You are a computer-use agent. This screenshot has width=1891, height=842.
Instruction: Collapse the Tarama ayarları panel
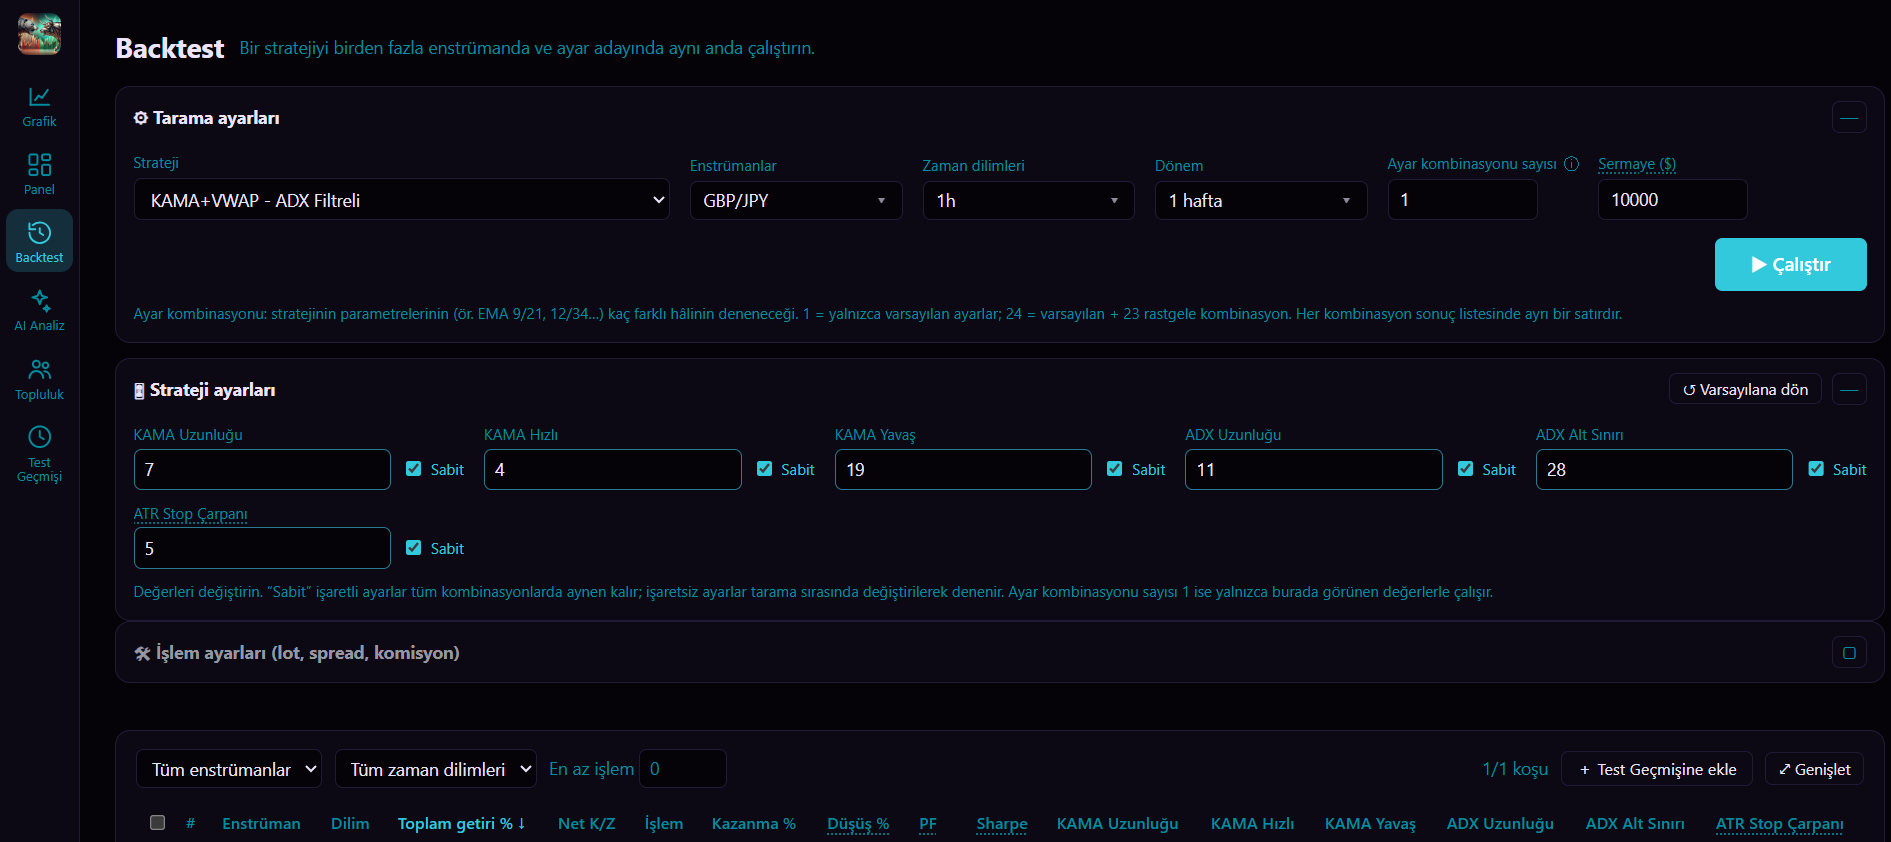(x=1849, y=117)
